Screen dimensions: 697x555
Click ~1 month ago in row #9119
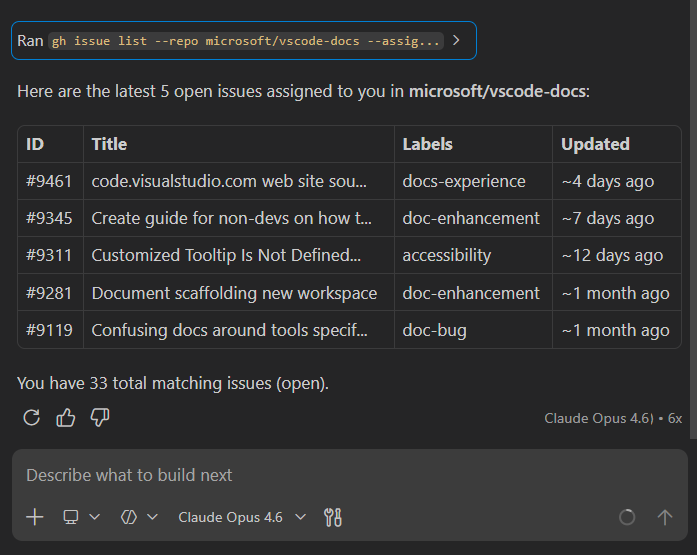(x=615, y=330)
